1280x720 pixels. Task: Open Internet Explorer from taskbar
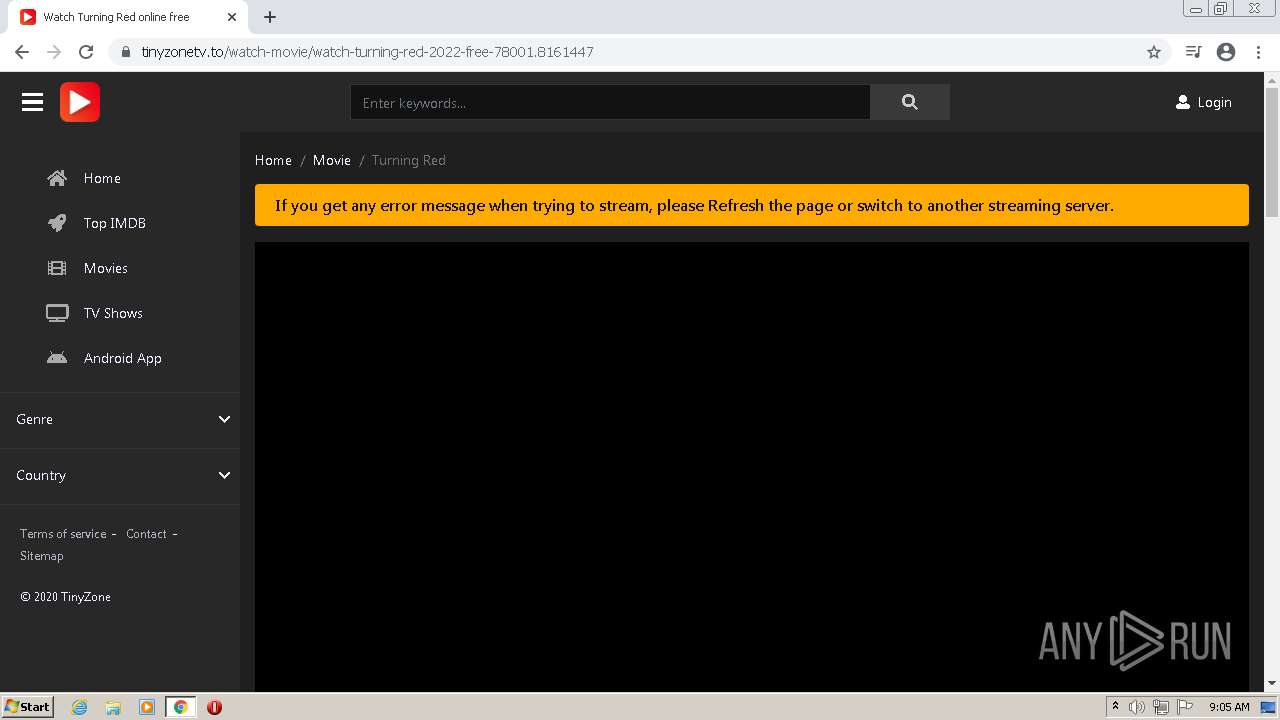pyautogui.click(x=80, y=707)
